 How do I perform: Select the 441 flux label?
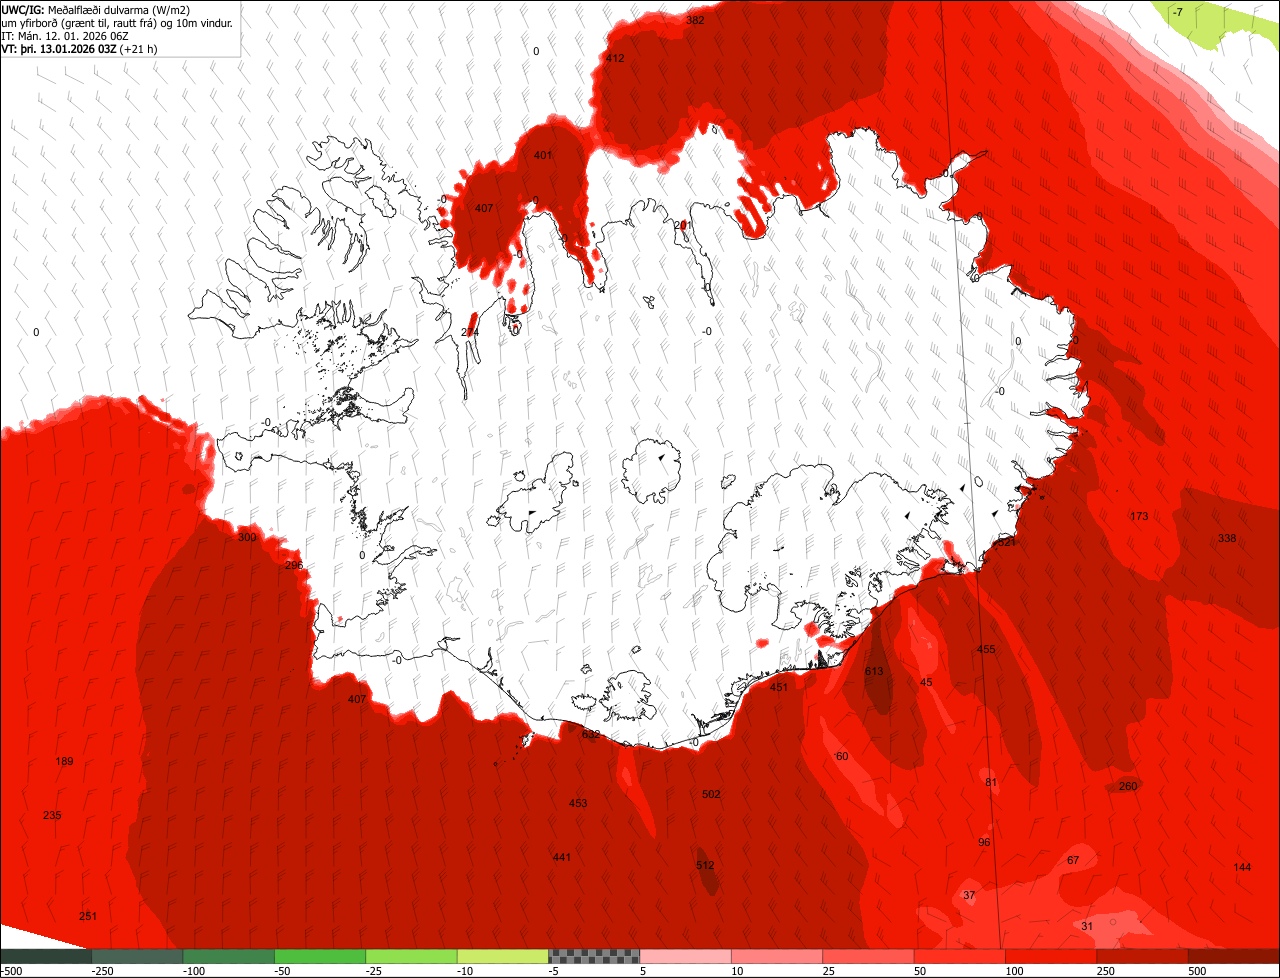tap(561, 857)
